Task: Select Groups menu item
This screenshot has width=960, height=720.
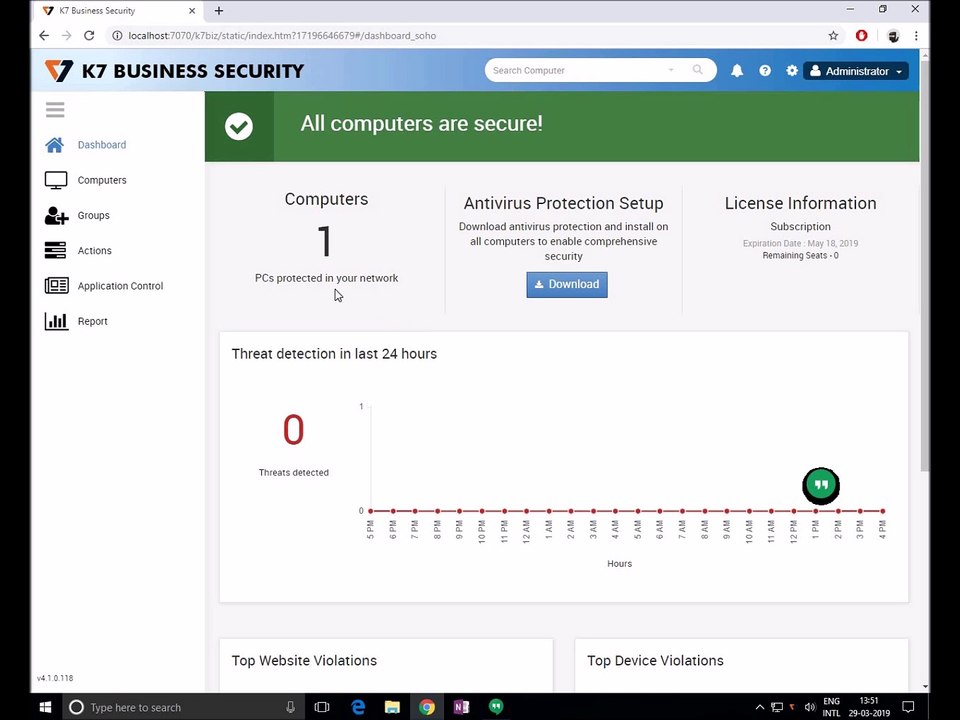Action: click(94, 216)
